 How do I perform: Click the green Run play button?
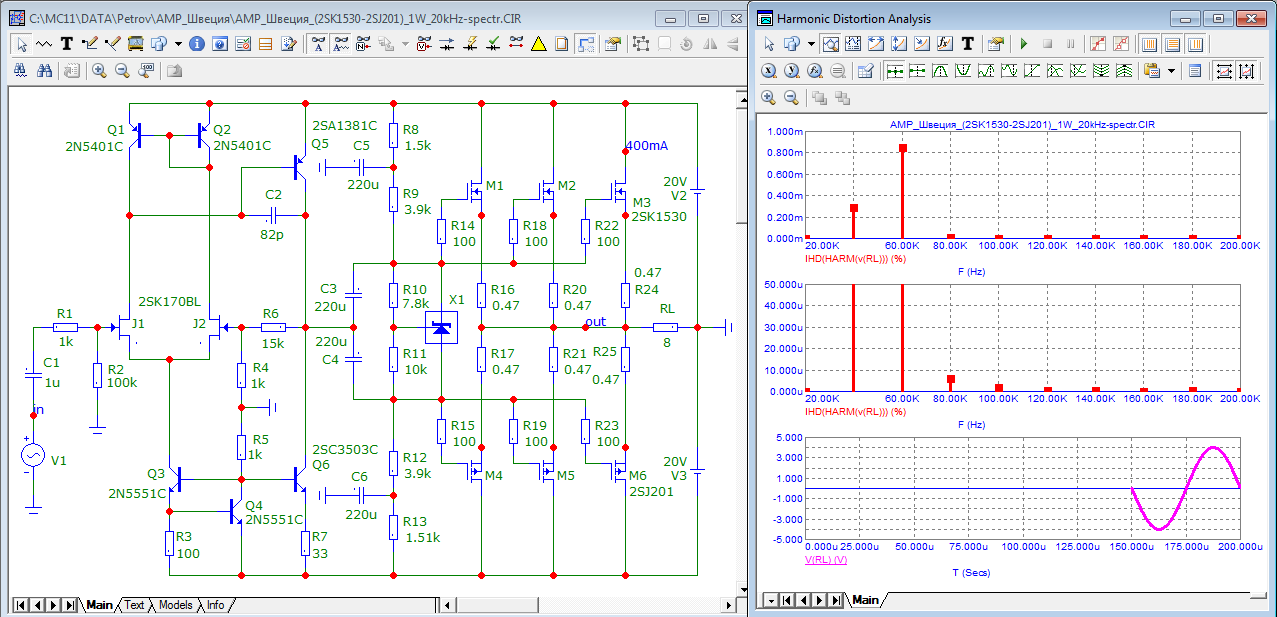(x=1023, y=44)
